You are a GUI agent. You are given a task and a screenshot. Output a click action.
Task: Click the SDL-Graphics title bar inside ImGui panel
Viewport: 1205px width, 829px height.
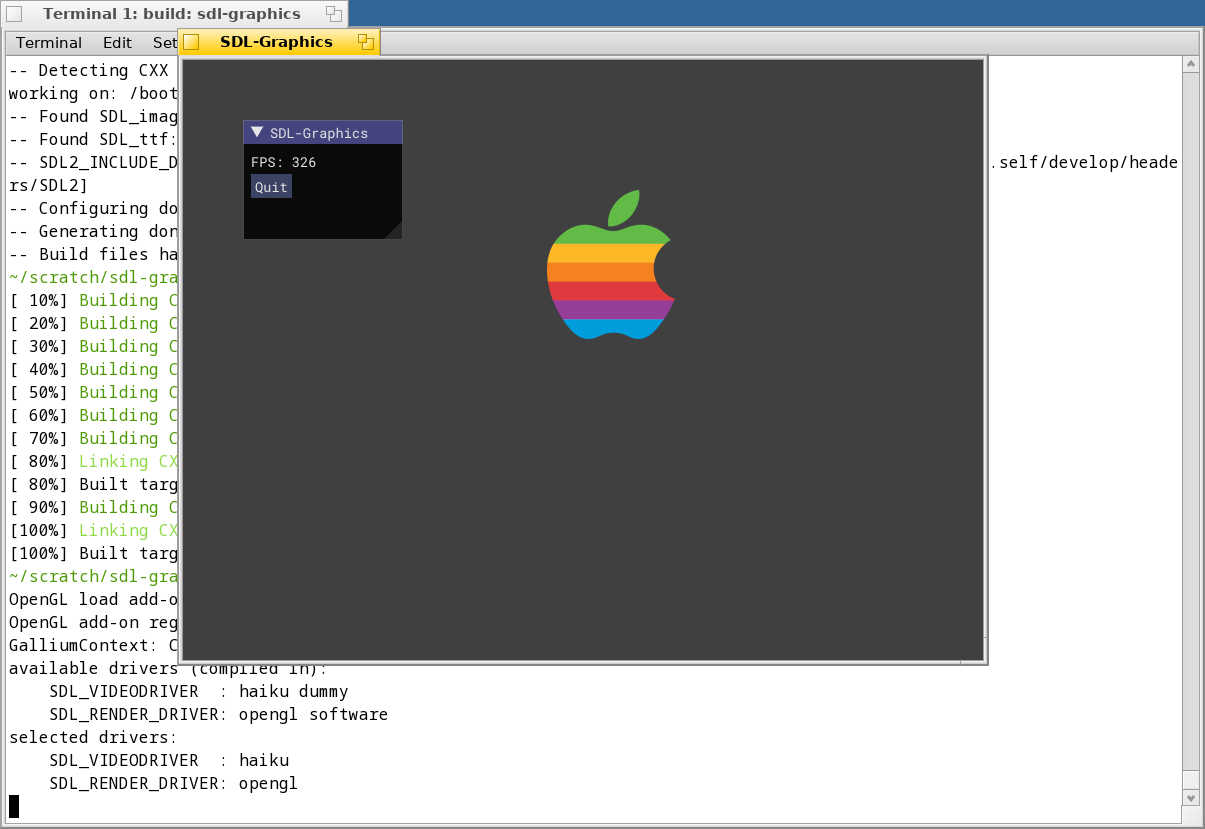[323, 132]
